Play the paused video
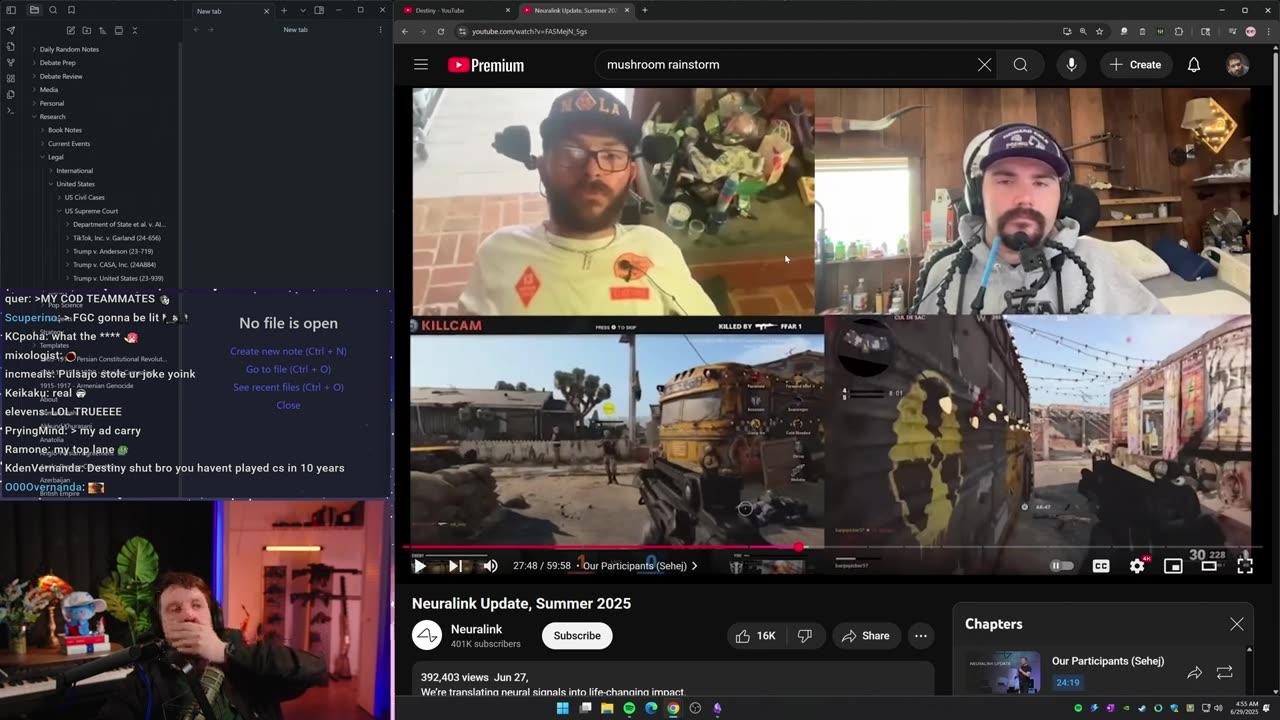 (419, 566)
